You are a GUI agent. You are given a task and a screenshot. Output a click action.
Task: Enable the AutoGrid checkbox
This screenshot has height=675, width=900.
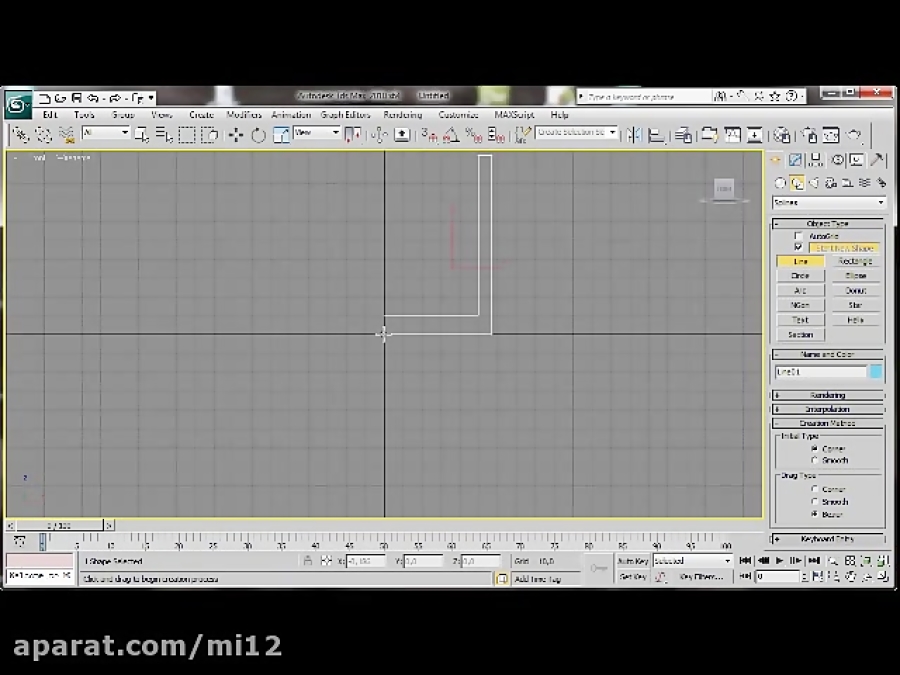tap(798, 236)
